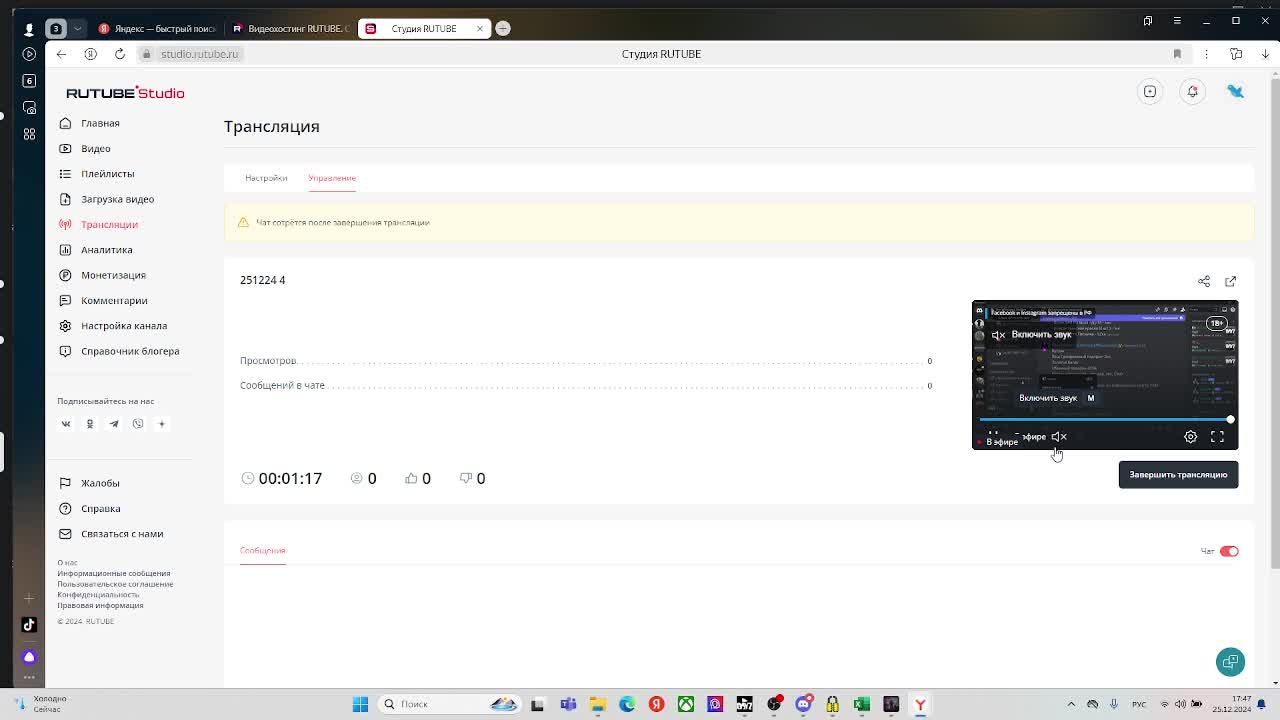
Task: Open broadcast in new window icon
Action: pos(1231,281)
